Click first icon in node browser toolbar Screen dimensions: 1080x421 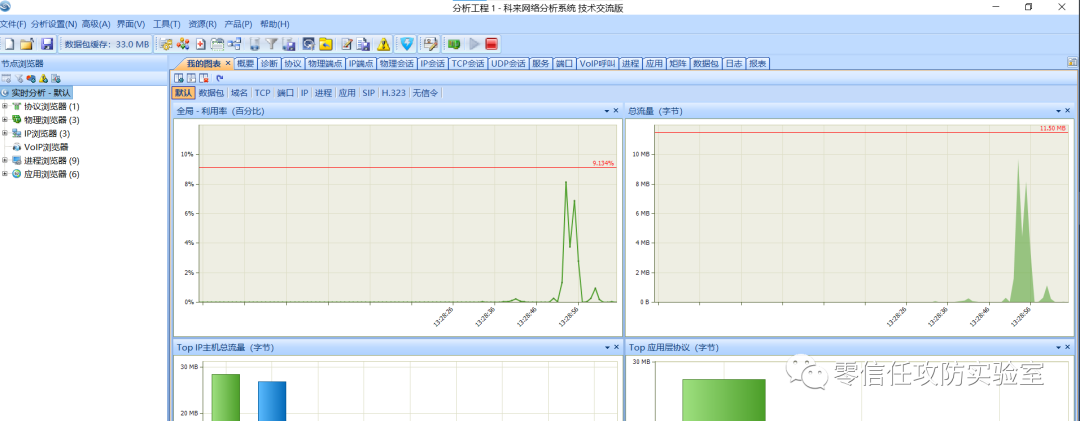[x=6, y=78]
